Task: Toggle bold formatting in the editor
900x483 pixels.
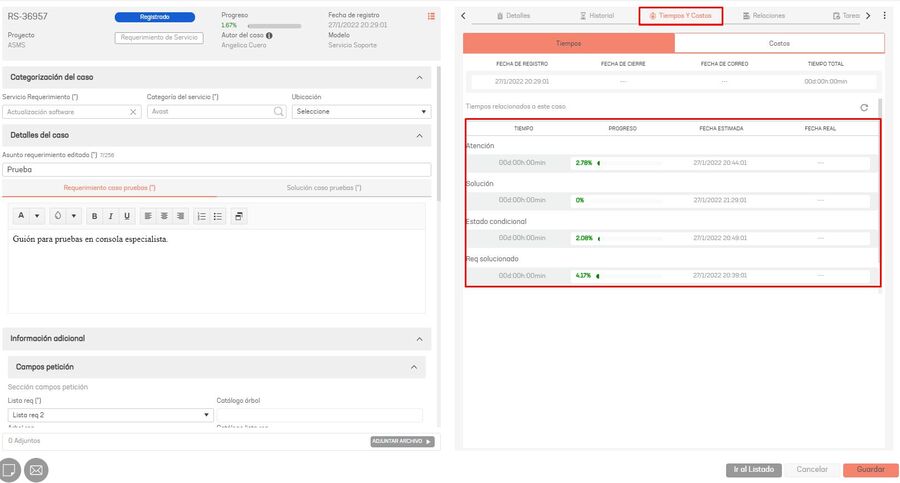Action: click(94, 216)
